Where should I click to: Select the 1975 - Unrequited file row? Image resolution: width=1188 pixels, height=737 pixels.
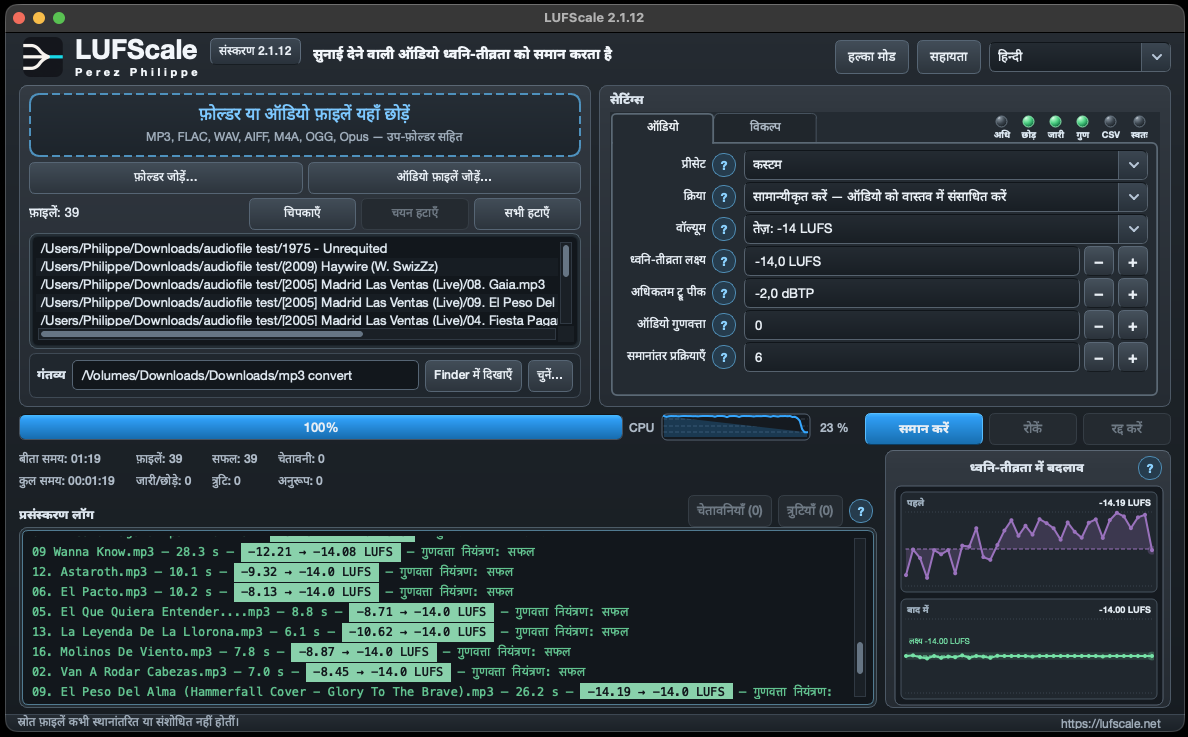(x=300, y=248)
